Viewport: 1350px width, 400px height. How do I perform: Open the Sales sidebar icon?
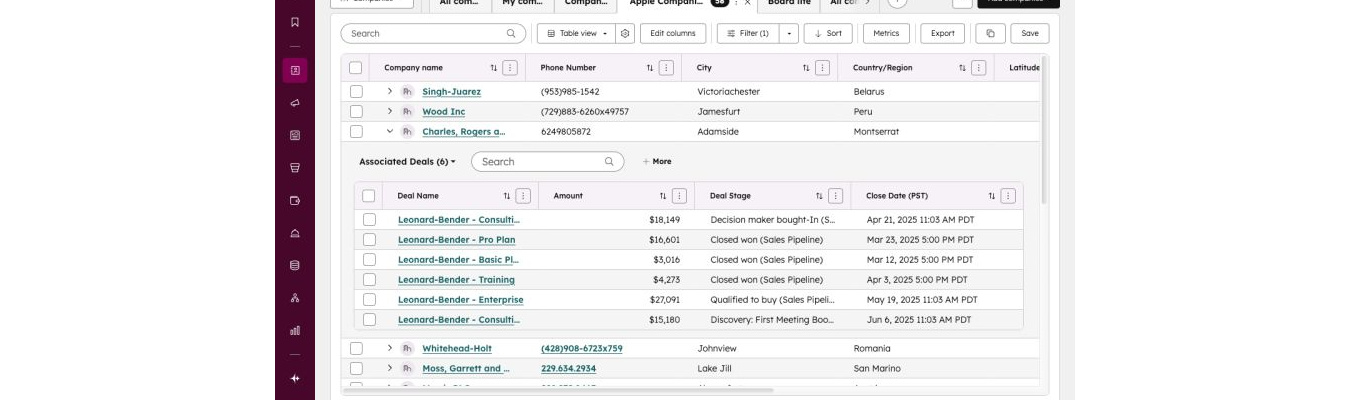pos(295,200)
